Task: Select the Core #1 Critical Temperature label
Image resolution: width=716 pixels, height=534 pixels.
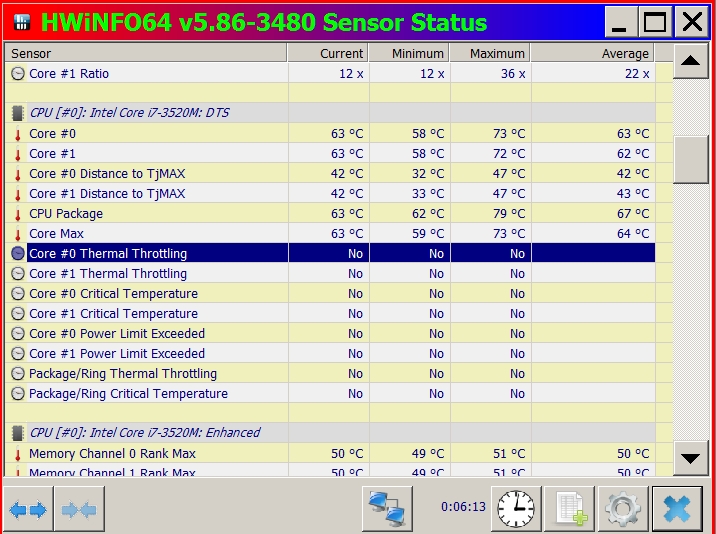Action: coord(114,313)
